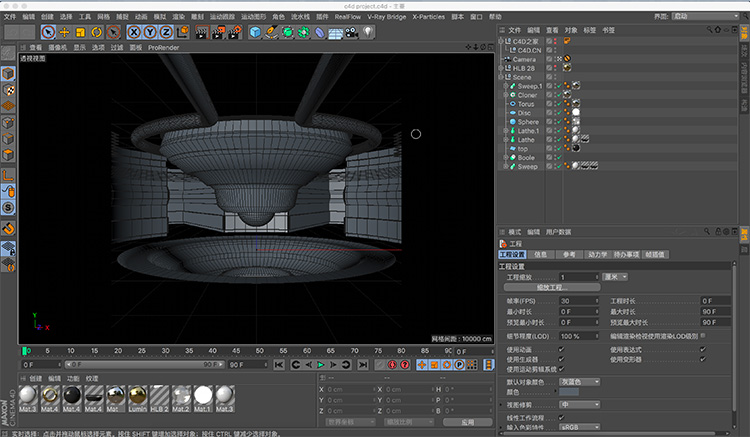
Task: Open the 界面 layout dropdown
Action: click(706, 16)
